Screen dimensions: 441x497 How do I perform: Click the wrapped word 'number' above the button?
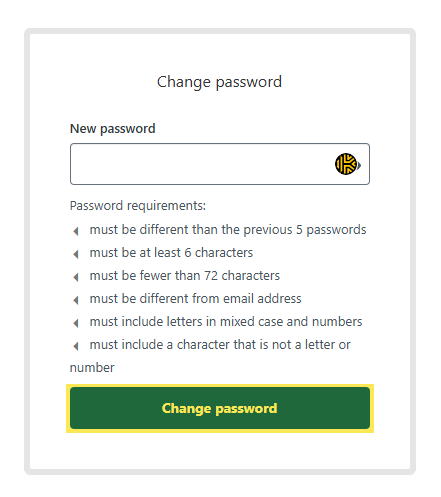[92, 368]
